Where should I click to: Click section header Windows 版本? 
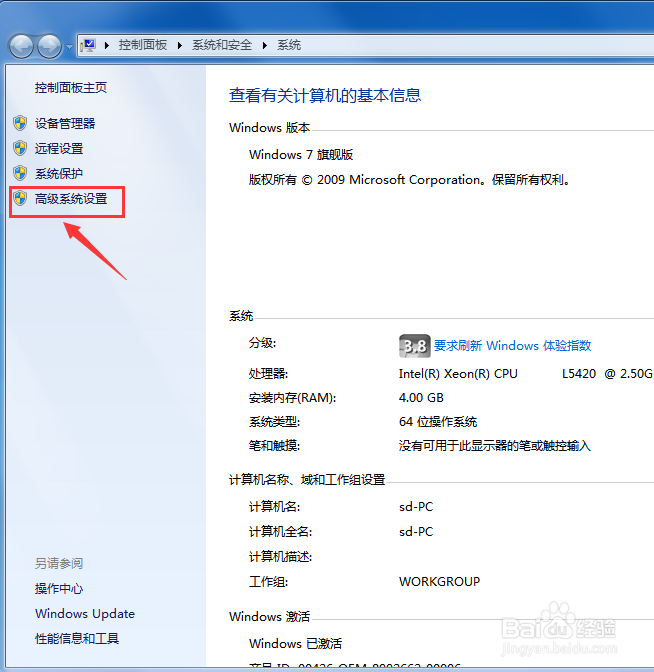269,127
